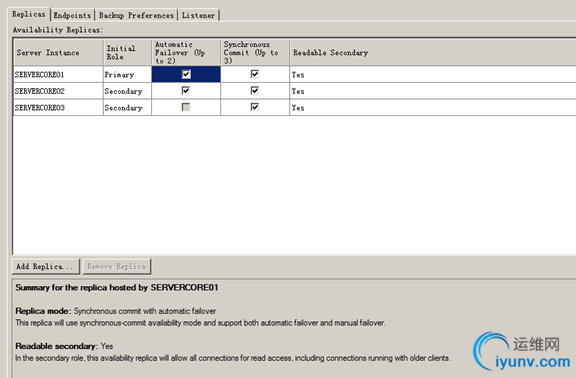Click the Secondary role cell for SERVERCORE03
This screenshot has width=576, height=378.
coord(127,108)
